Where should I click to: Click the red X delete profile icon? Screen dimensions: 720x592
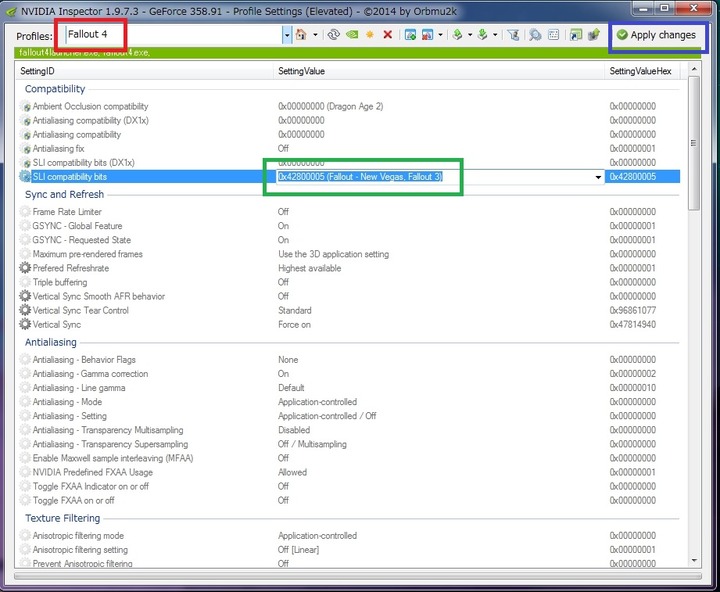(388, 34)
